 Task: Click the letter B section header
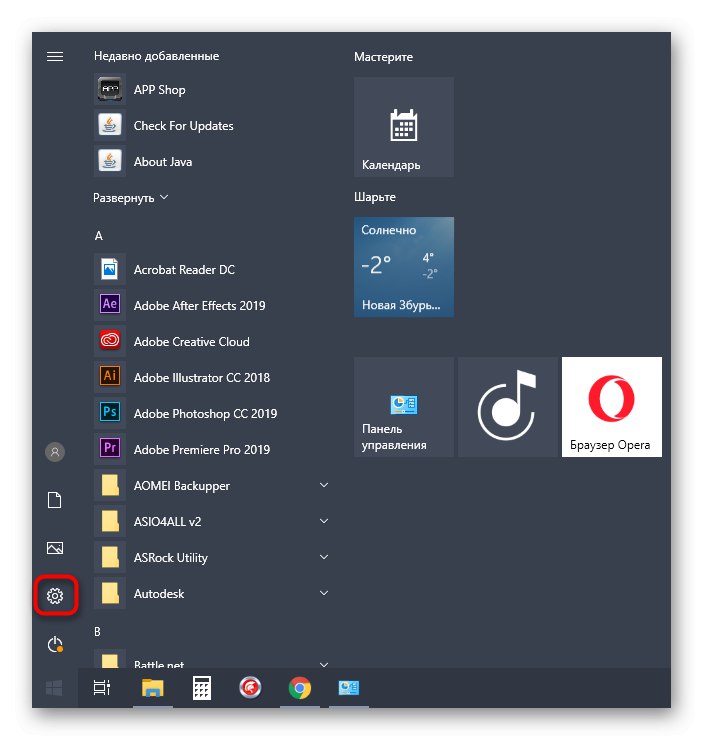tap(98, 631)
